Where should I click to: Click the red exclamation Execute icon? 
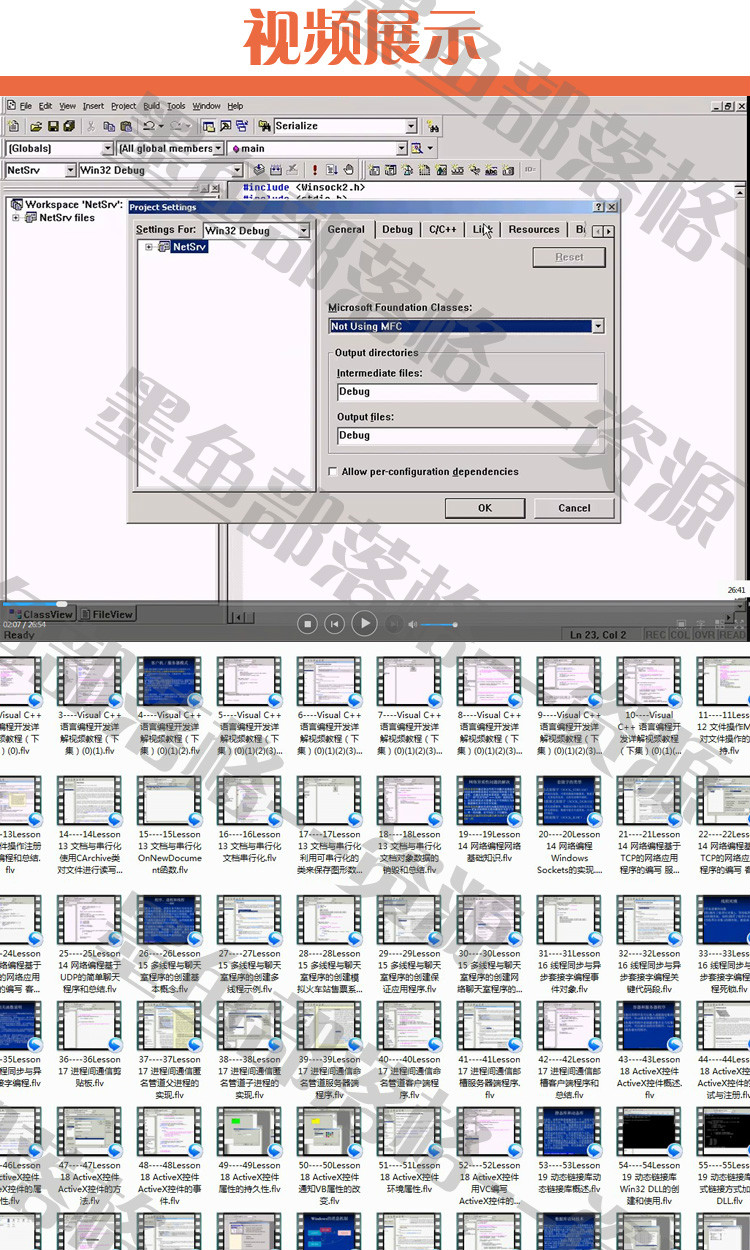click(314, 170)
